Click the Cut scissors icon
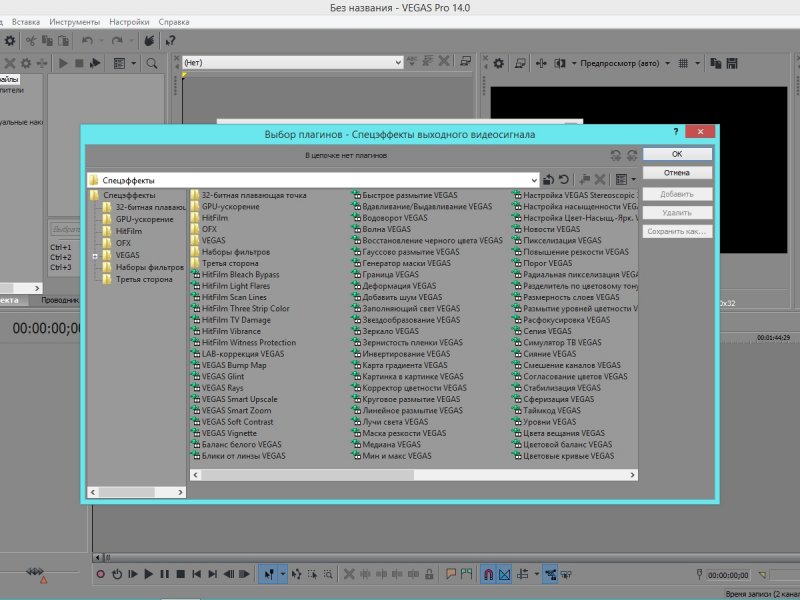The width and height of the screenshot is (800, 600). click(x=31, y=41)
